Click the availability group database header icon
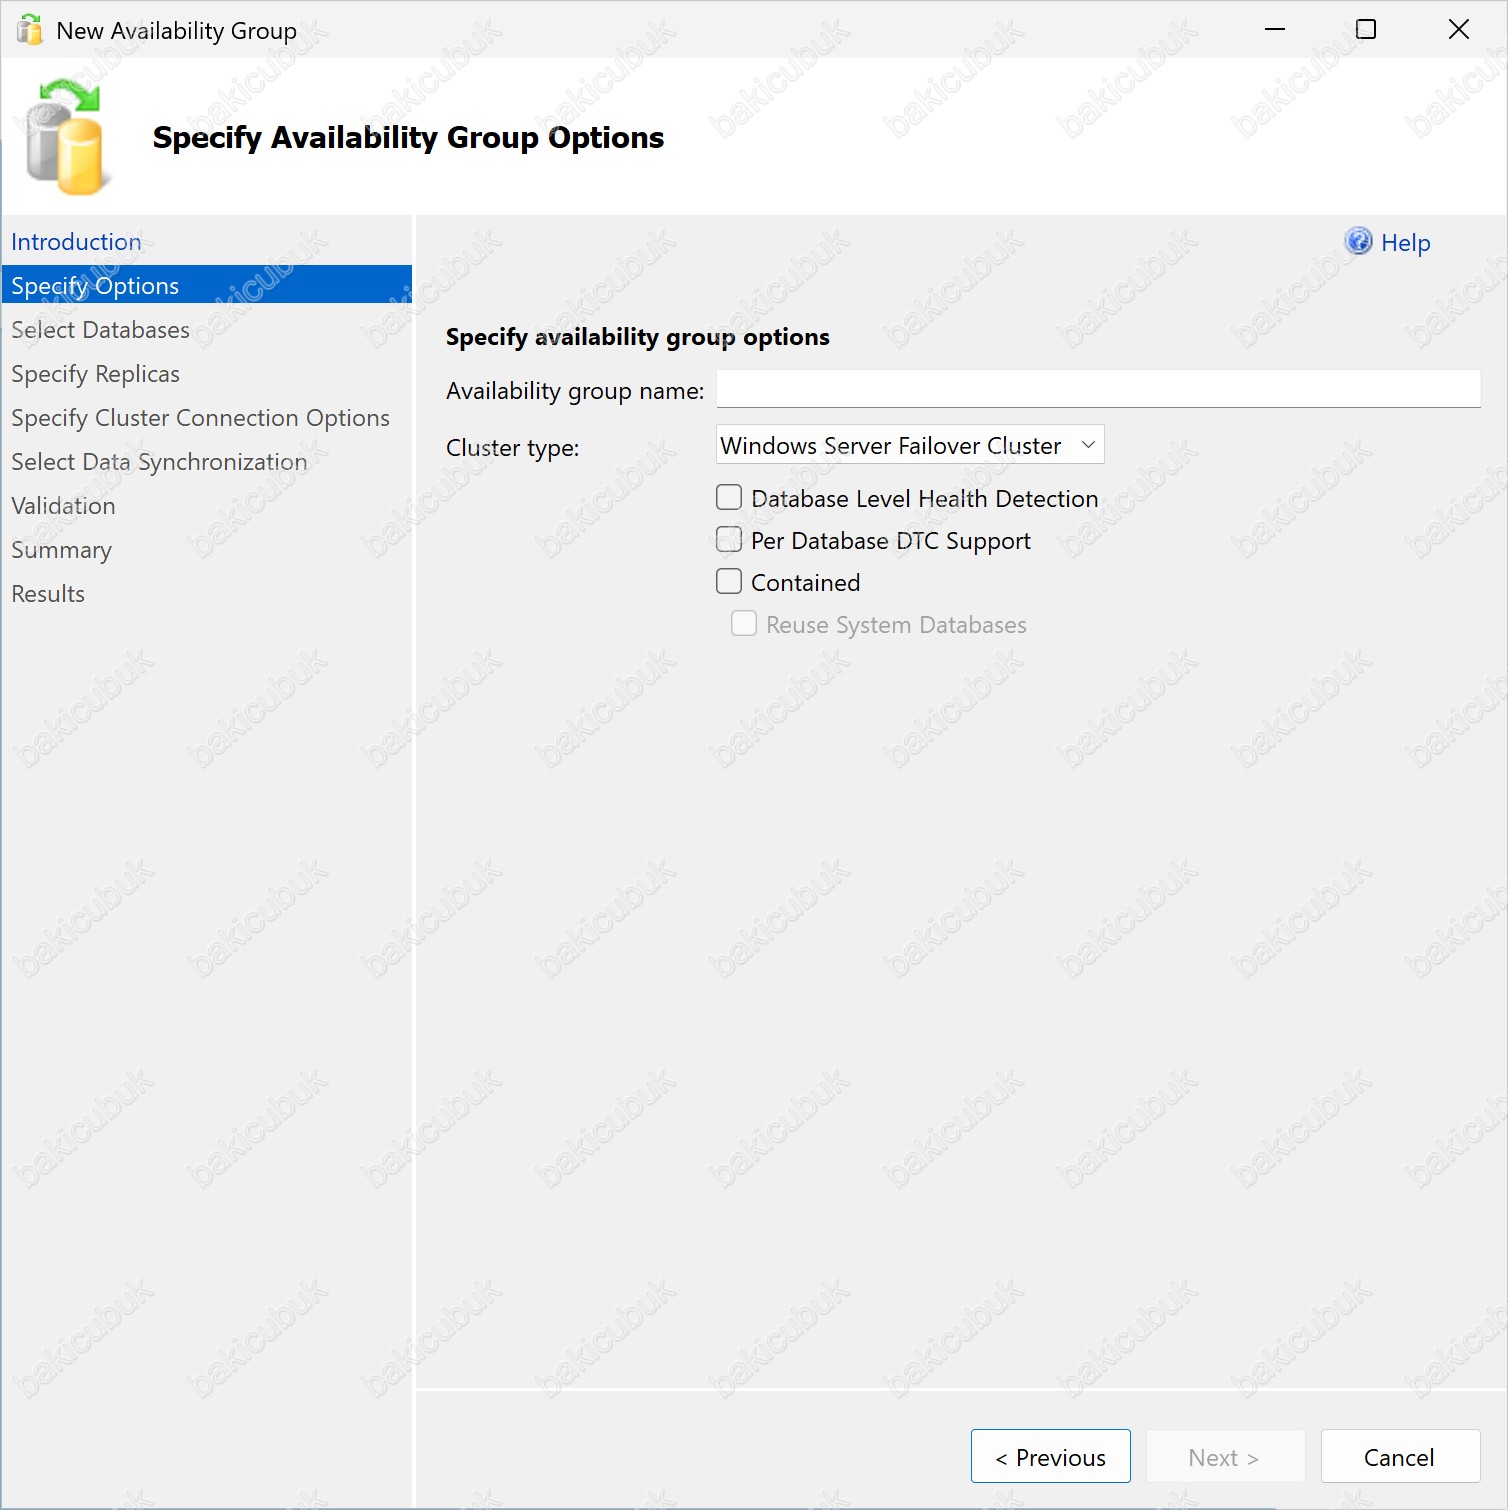The width and height of the screenshot is (1508, 1510). pyautogui.click(x=64, y=137)
